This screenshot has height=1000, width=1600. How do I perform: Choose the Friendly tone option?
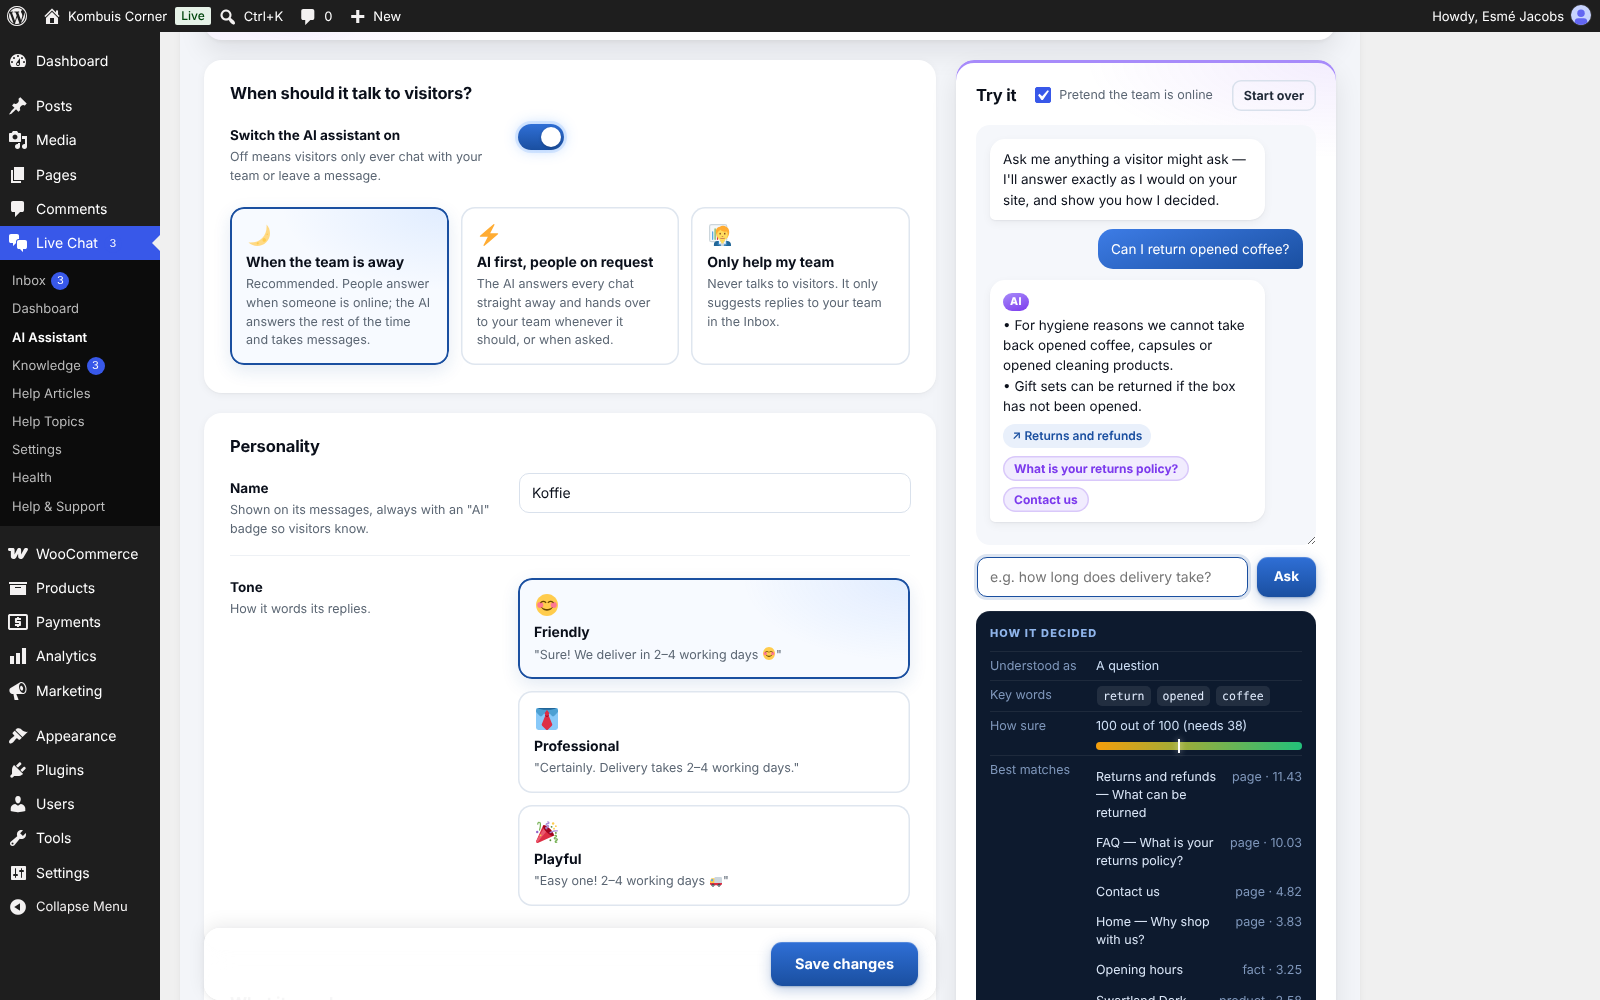click(x=714, y=628)
